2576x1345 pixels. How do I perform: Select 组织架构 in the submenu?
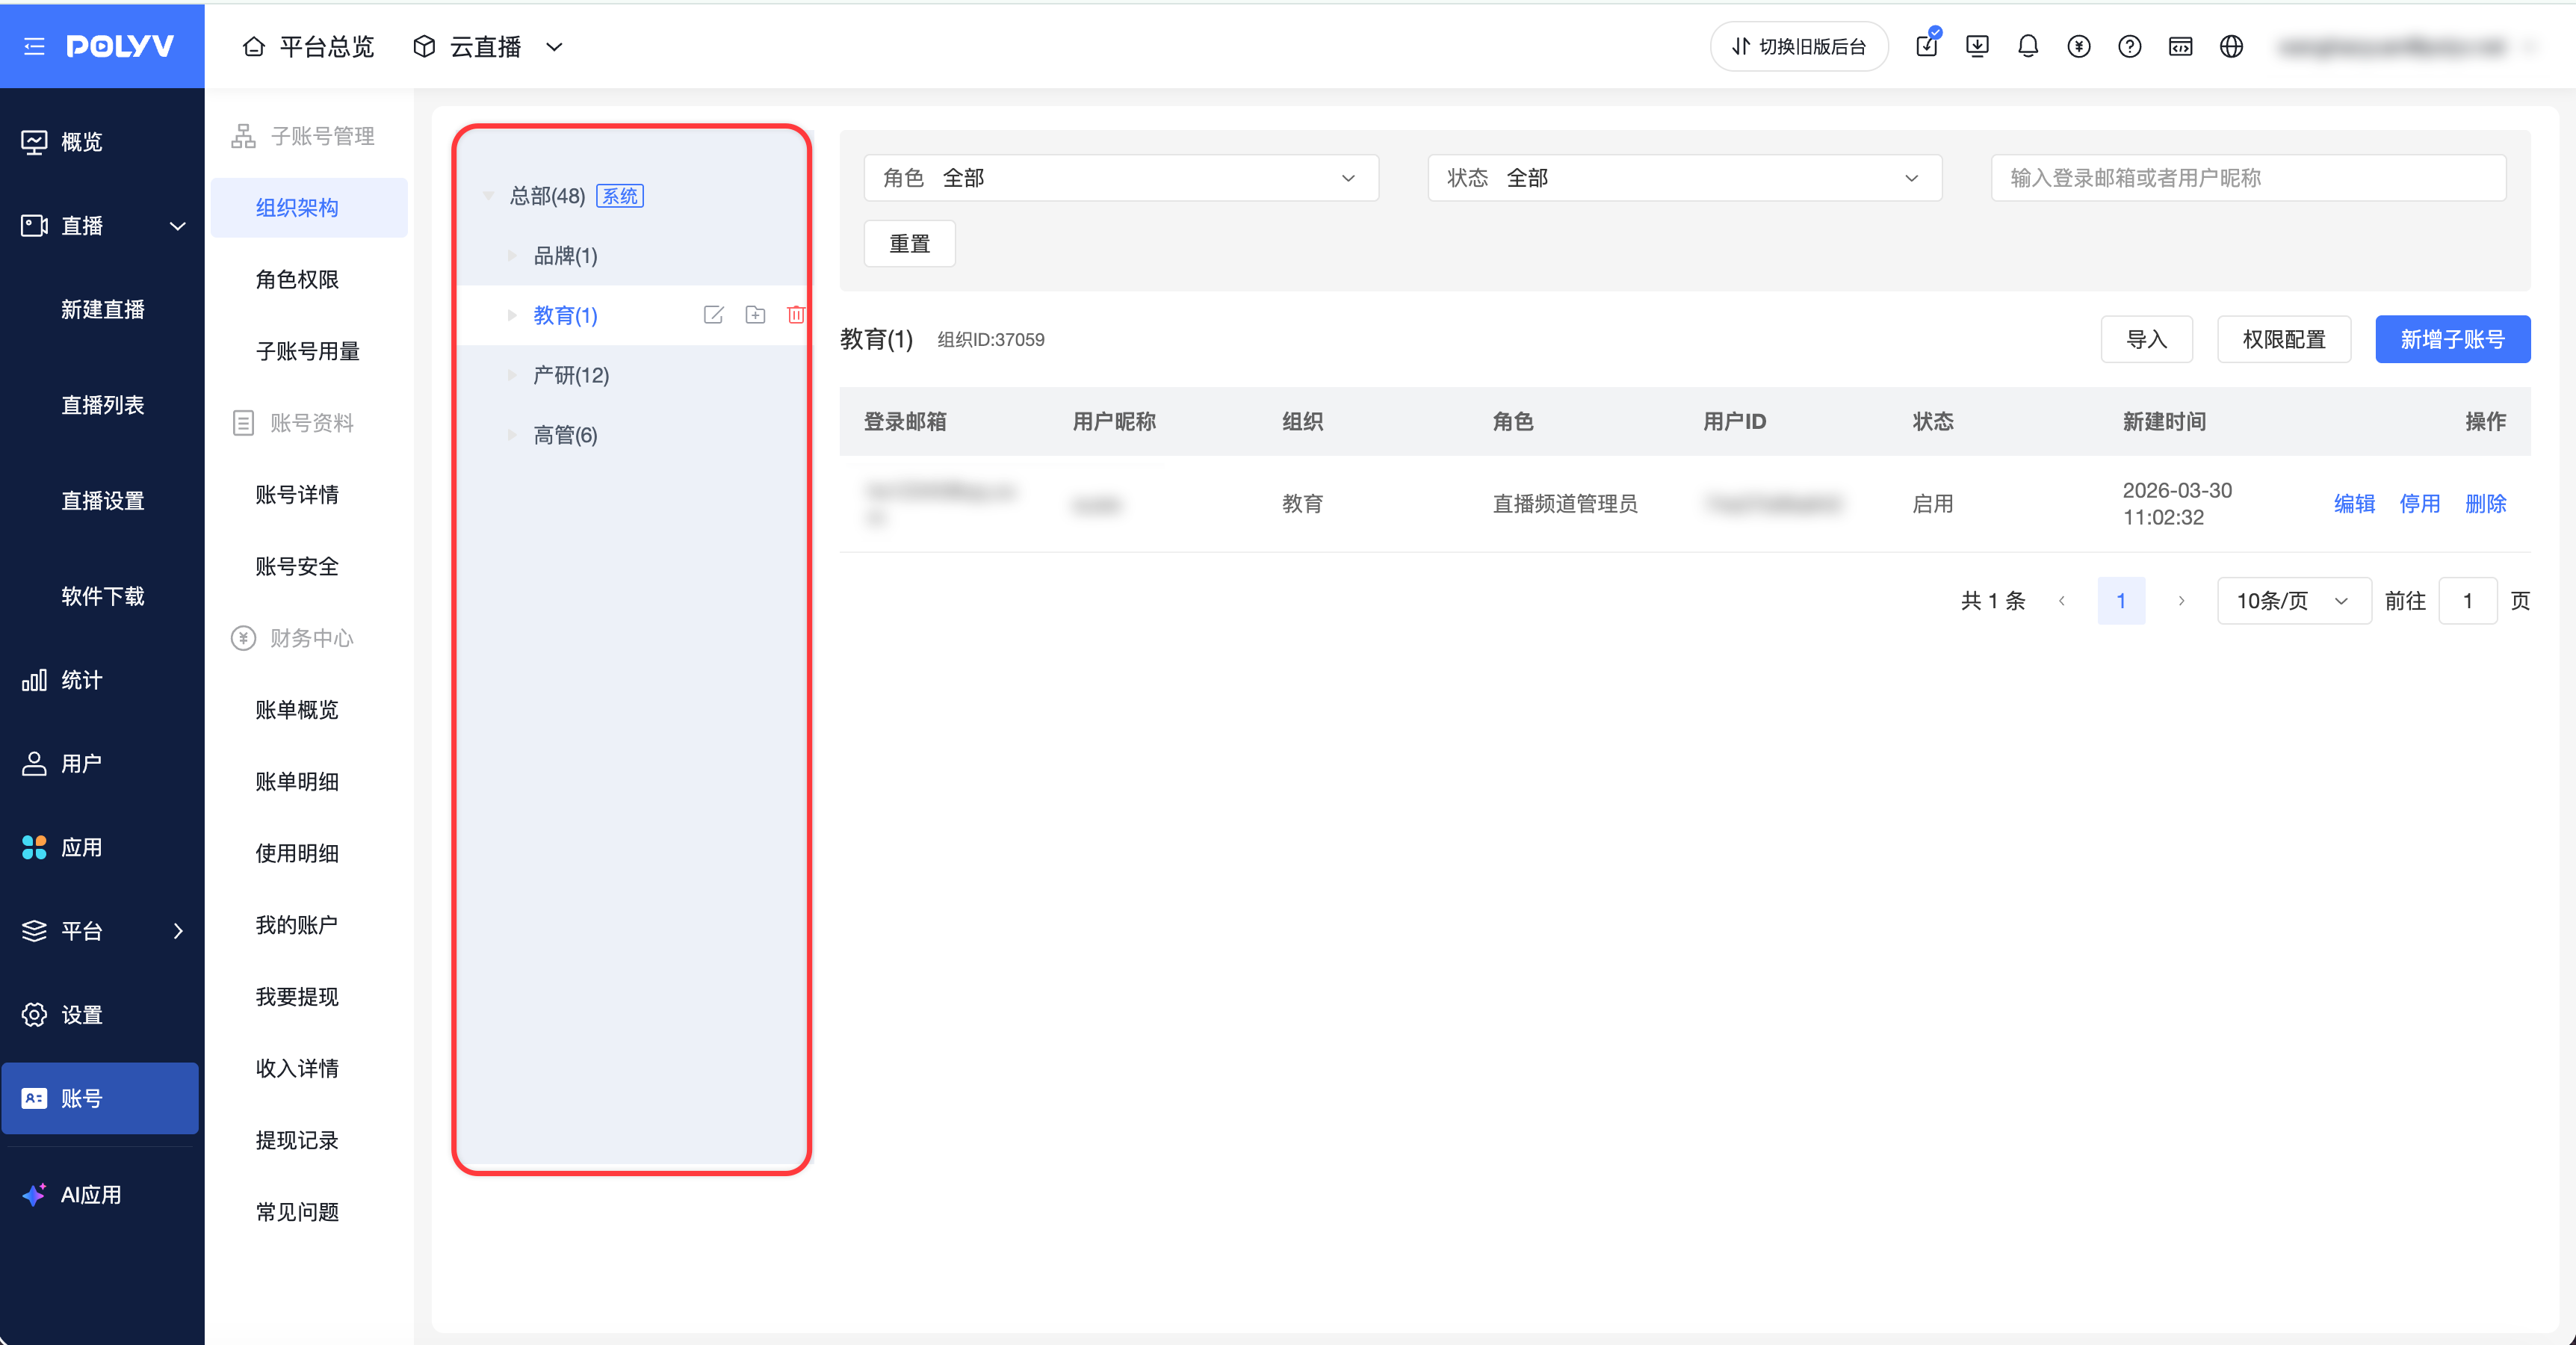[309, 208]
